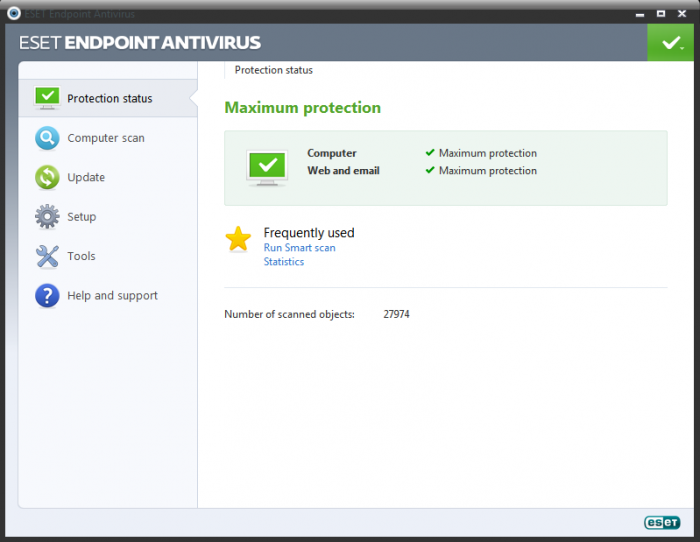Click the large green monitor status icon

tap(267, 167)
